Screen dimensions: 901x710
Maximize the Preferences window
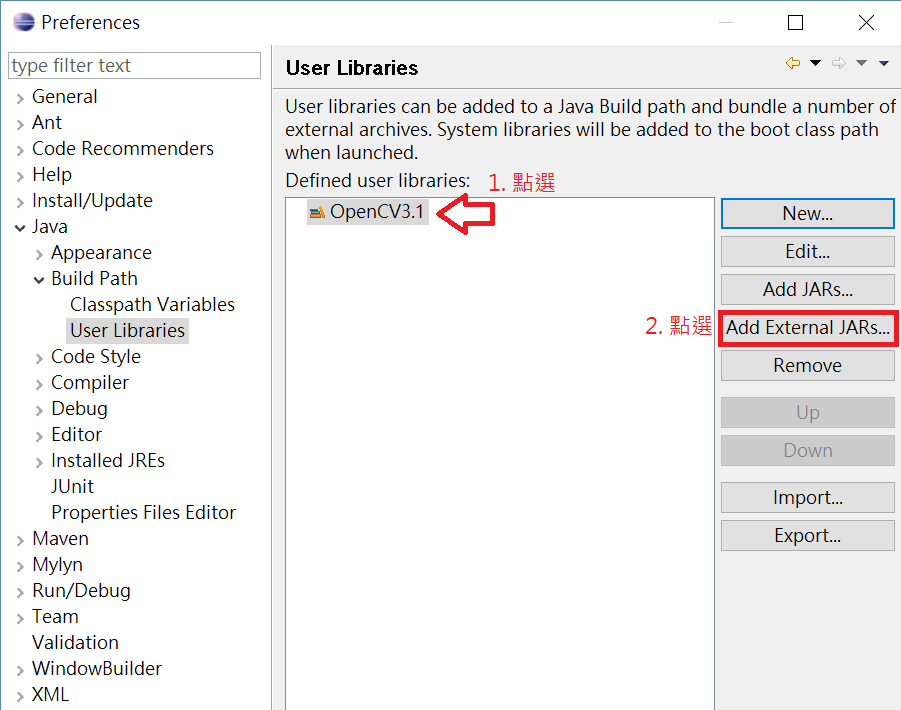click(795, 22)
